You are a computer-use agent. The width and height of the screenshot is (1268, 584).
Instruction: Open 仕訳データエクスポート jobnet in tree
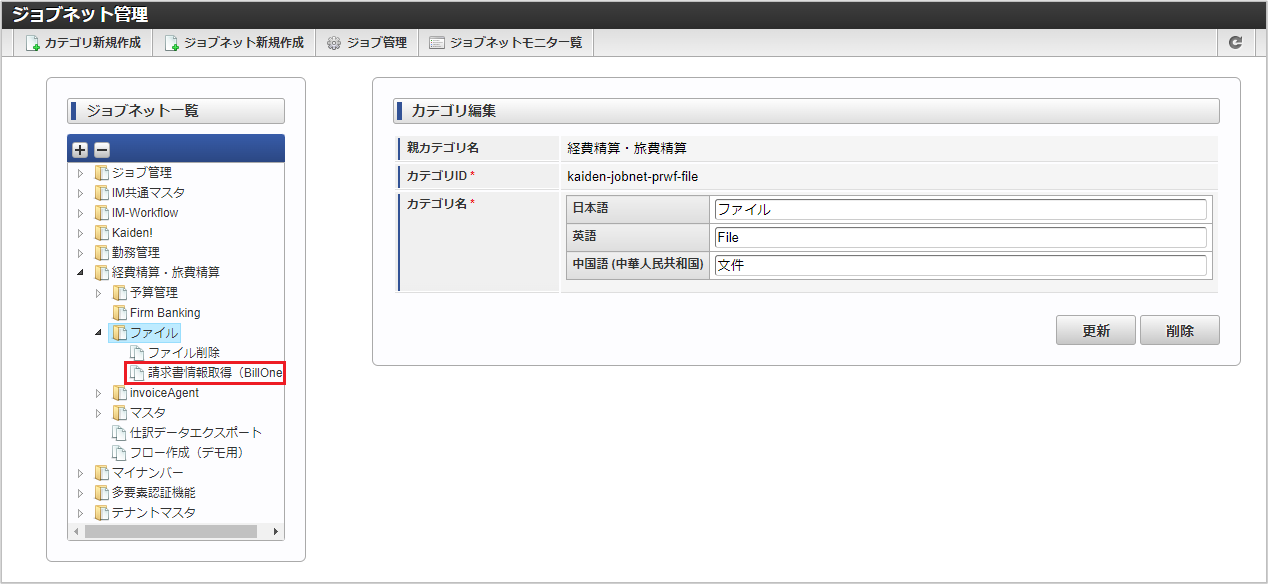196,433
